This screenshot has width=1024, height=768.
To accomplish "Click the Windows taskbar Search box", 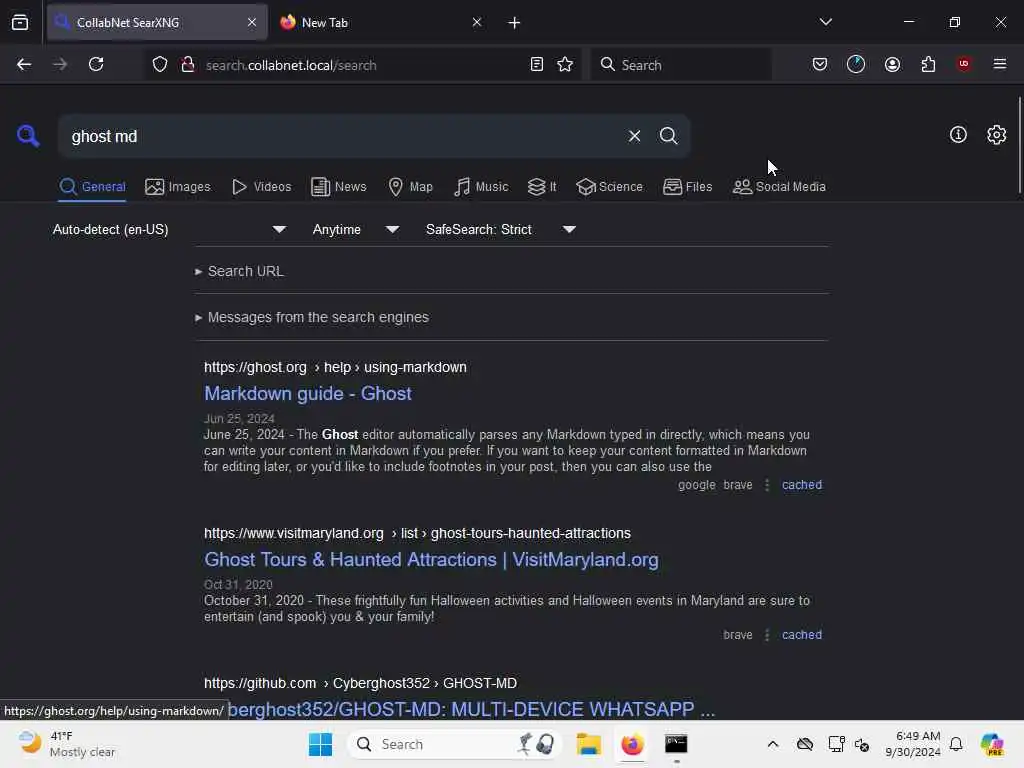I will pyautogui.click(x=455, y=744).
